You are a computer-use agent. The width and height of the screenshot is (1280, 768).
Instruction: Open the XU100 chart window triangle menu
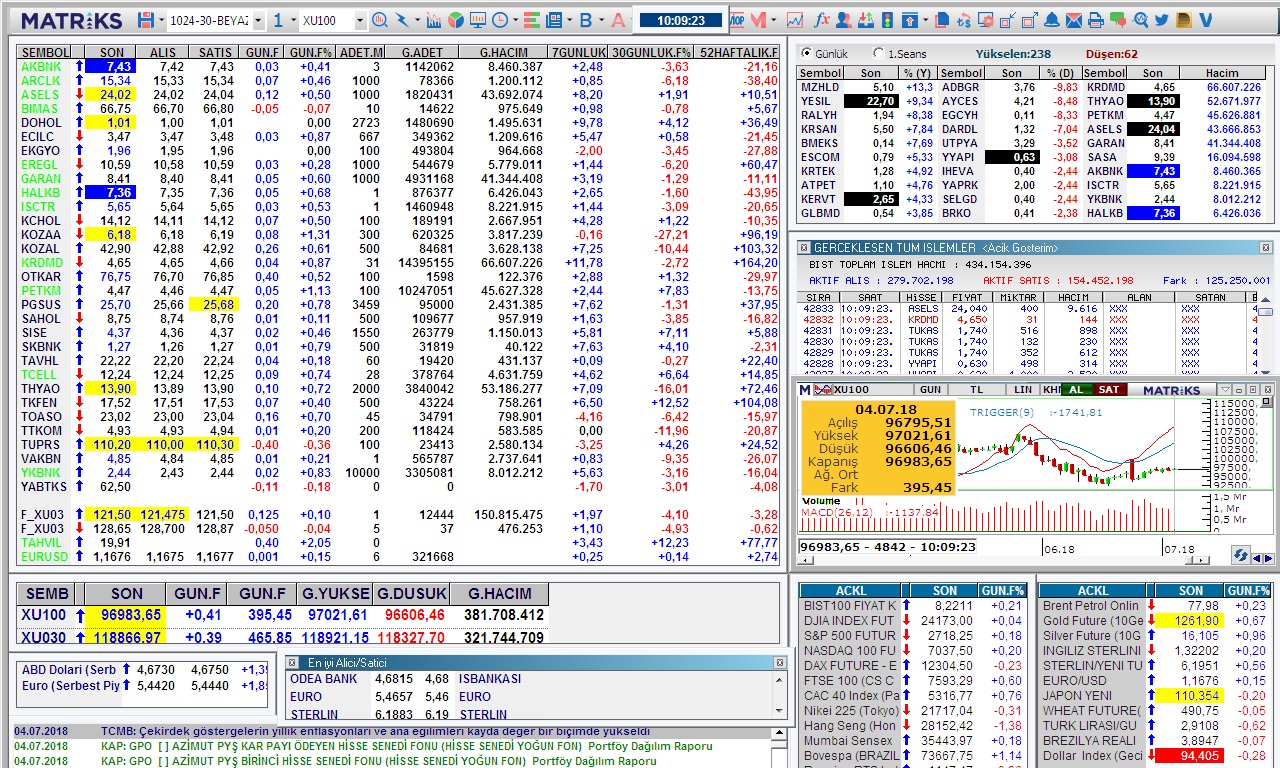coord(1226,390)
